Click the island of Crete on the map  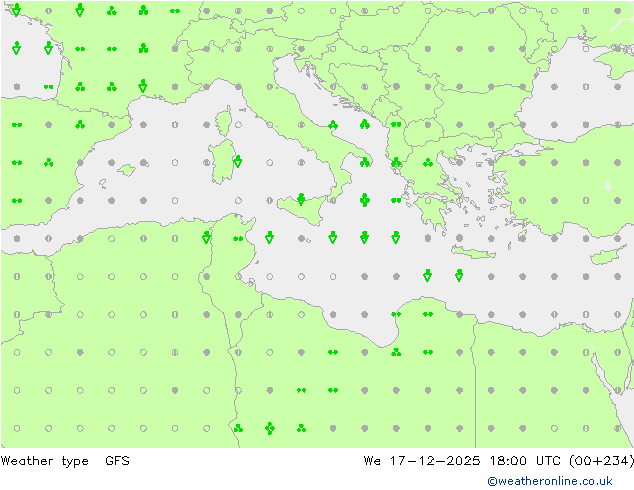(473, 253)
